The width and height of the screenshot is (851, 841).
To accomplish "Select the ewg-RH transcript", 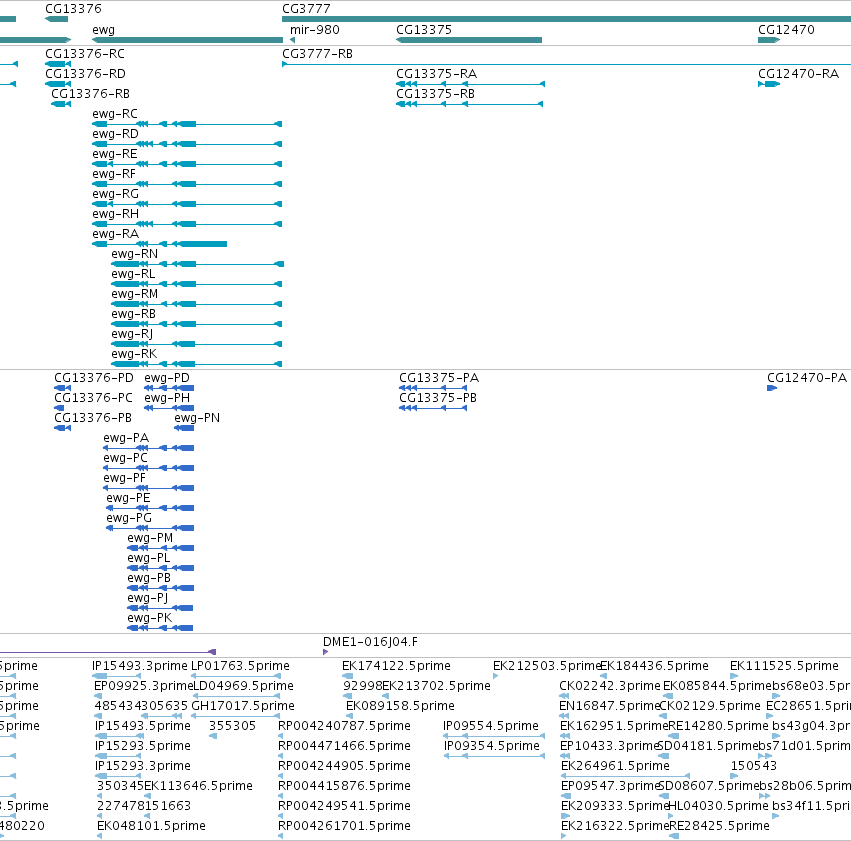I will click(187, 224).
